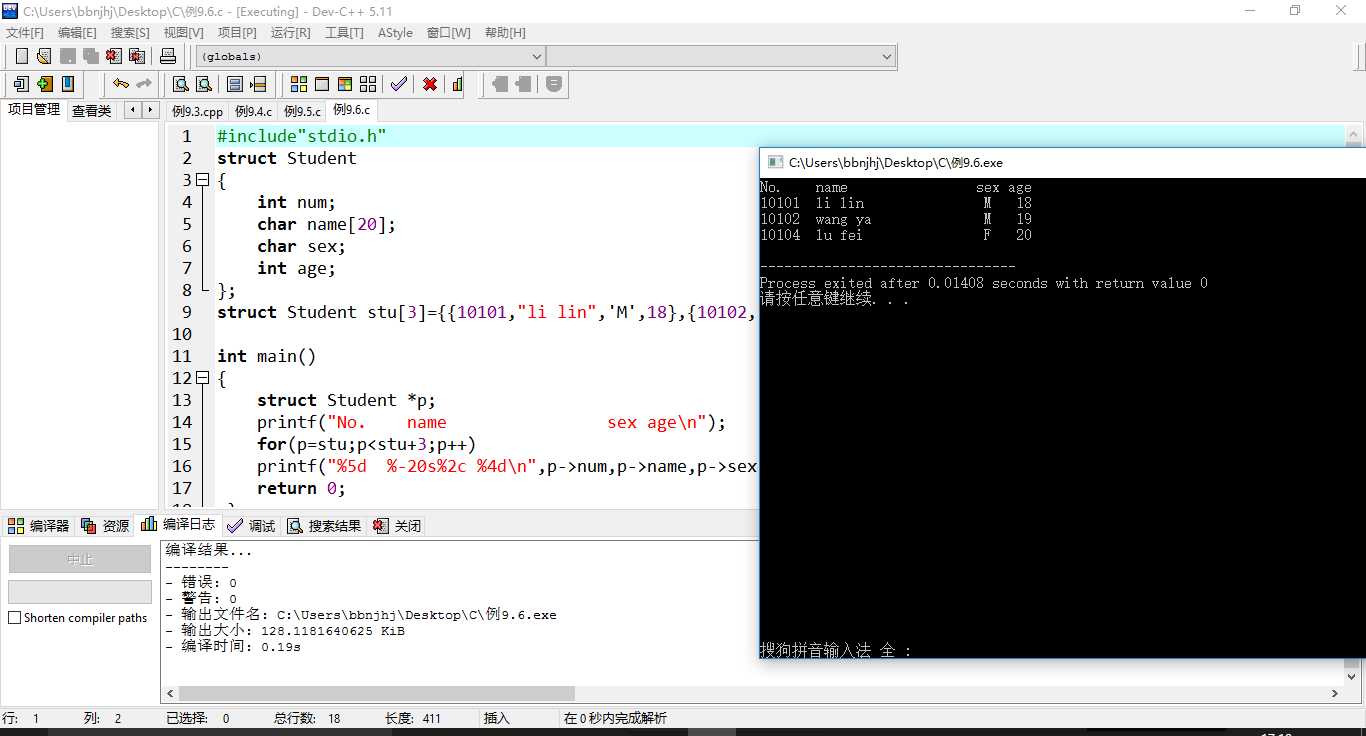This screenshot has width=1366, height=736.
Task: Click the Rebuild All grid icon
Action: 368,84
